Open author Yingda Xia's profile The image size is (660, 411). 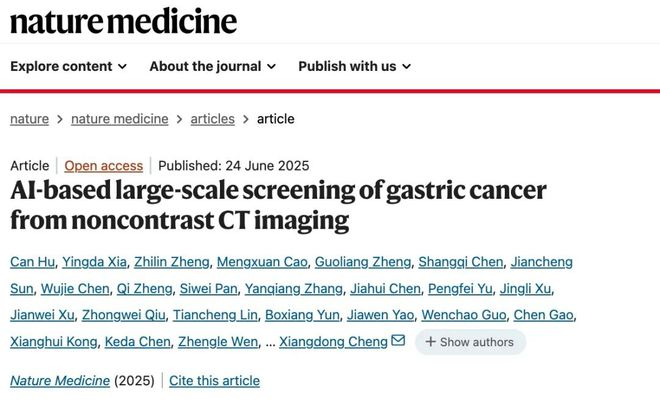[93, 262]
